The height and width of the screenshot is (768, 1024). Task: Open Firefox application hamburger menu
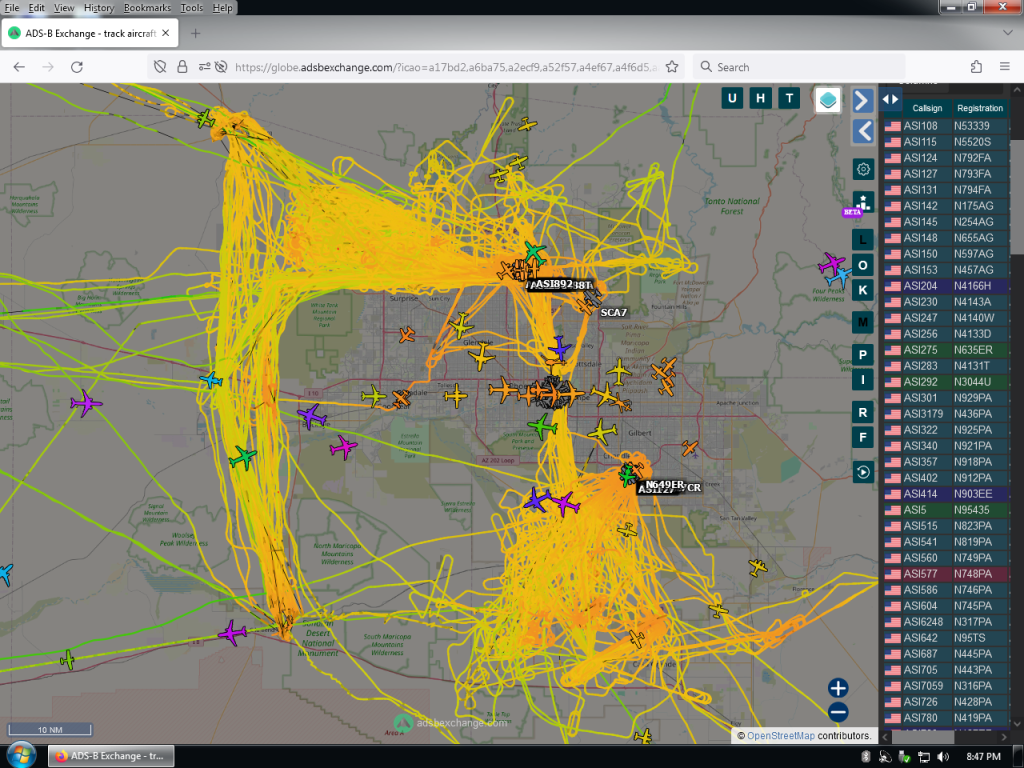pos(1004,67)
